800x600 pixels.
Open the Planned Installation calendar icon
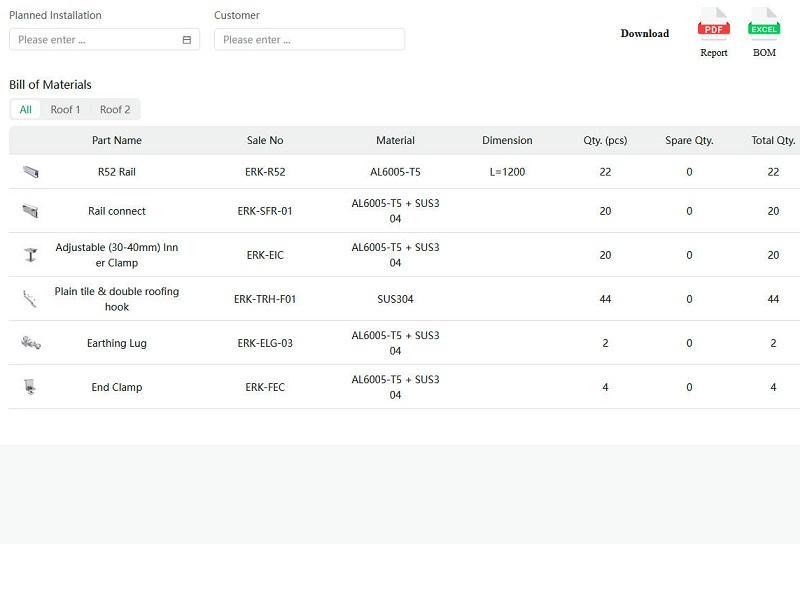187,40
